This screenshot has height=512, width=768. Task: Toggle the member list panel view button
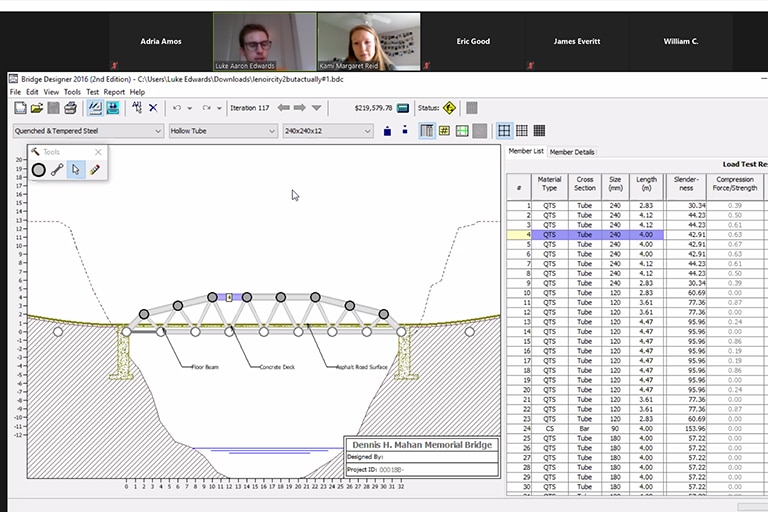point(427,131)
